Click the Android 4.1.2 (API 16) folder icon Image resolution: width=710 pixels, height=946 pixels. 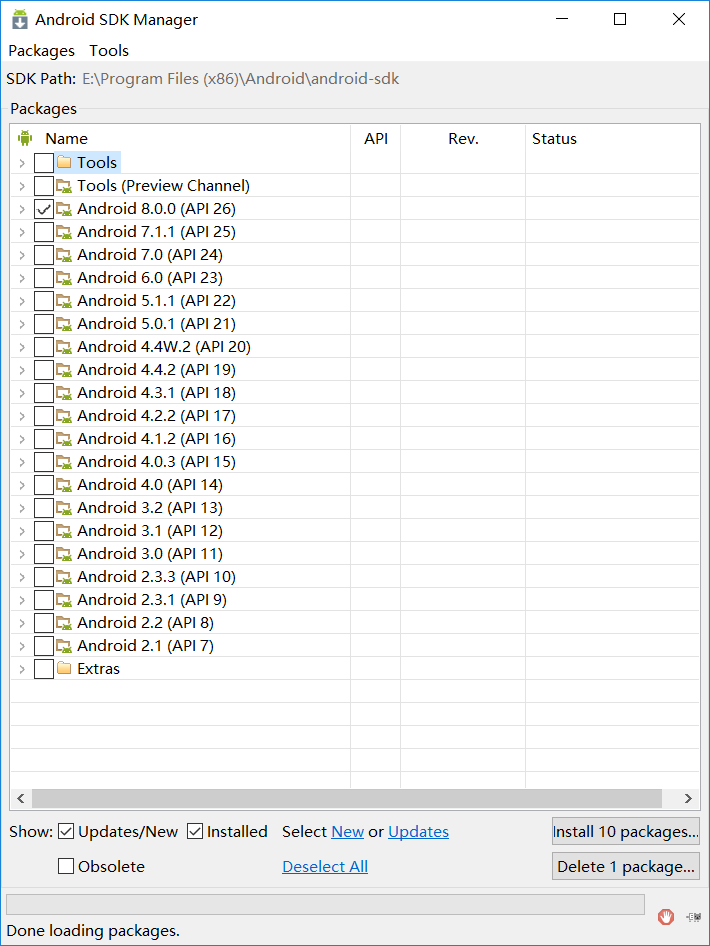[64, 438]
